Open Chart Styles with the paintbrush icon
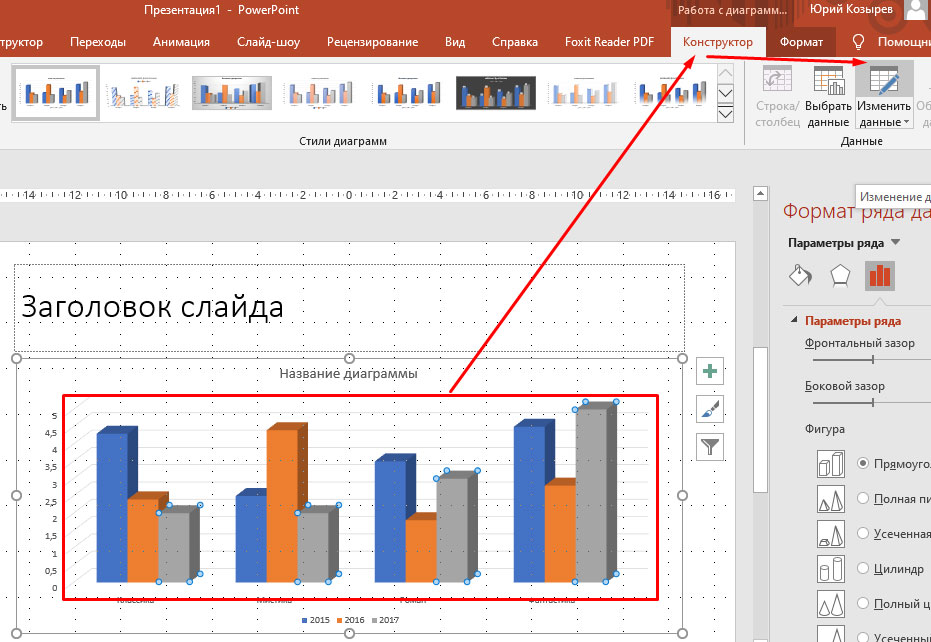The image size is (931, 642). (709, 410)
